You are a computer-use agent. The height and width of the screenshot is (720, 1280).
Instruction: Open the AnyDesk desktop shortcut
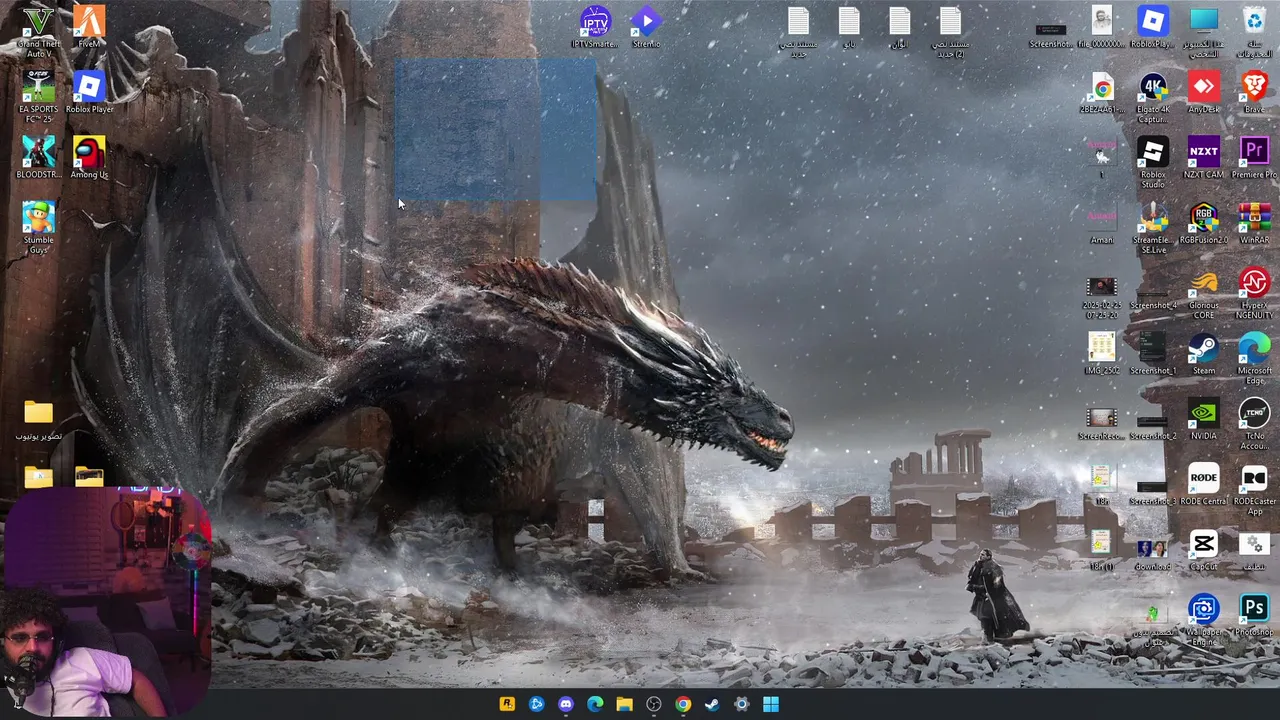[x=1204, y=92]
